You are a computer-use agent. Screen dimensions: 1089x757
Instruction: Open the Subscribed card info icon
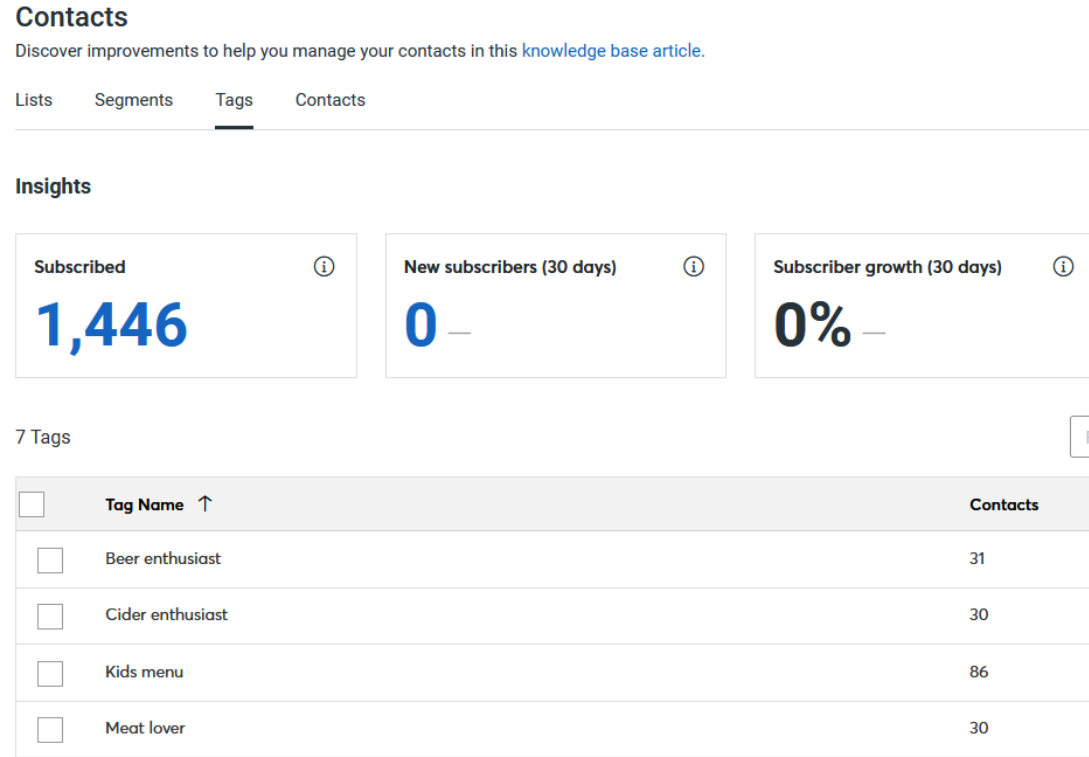click(x=324, y=267)
